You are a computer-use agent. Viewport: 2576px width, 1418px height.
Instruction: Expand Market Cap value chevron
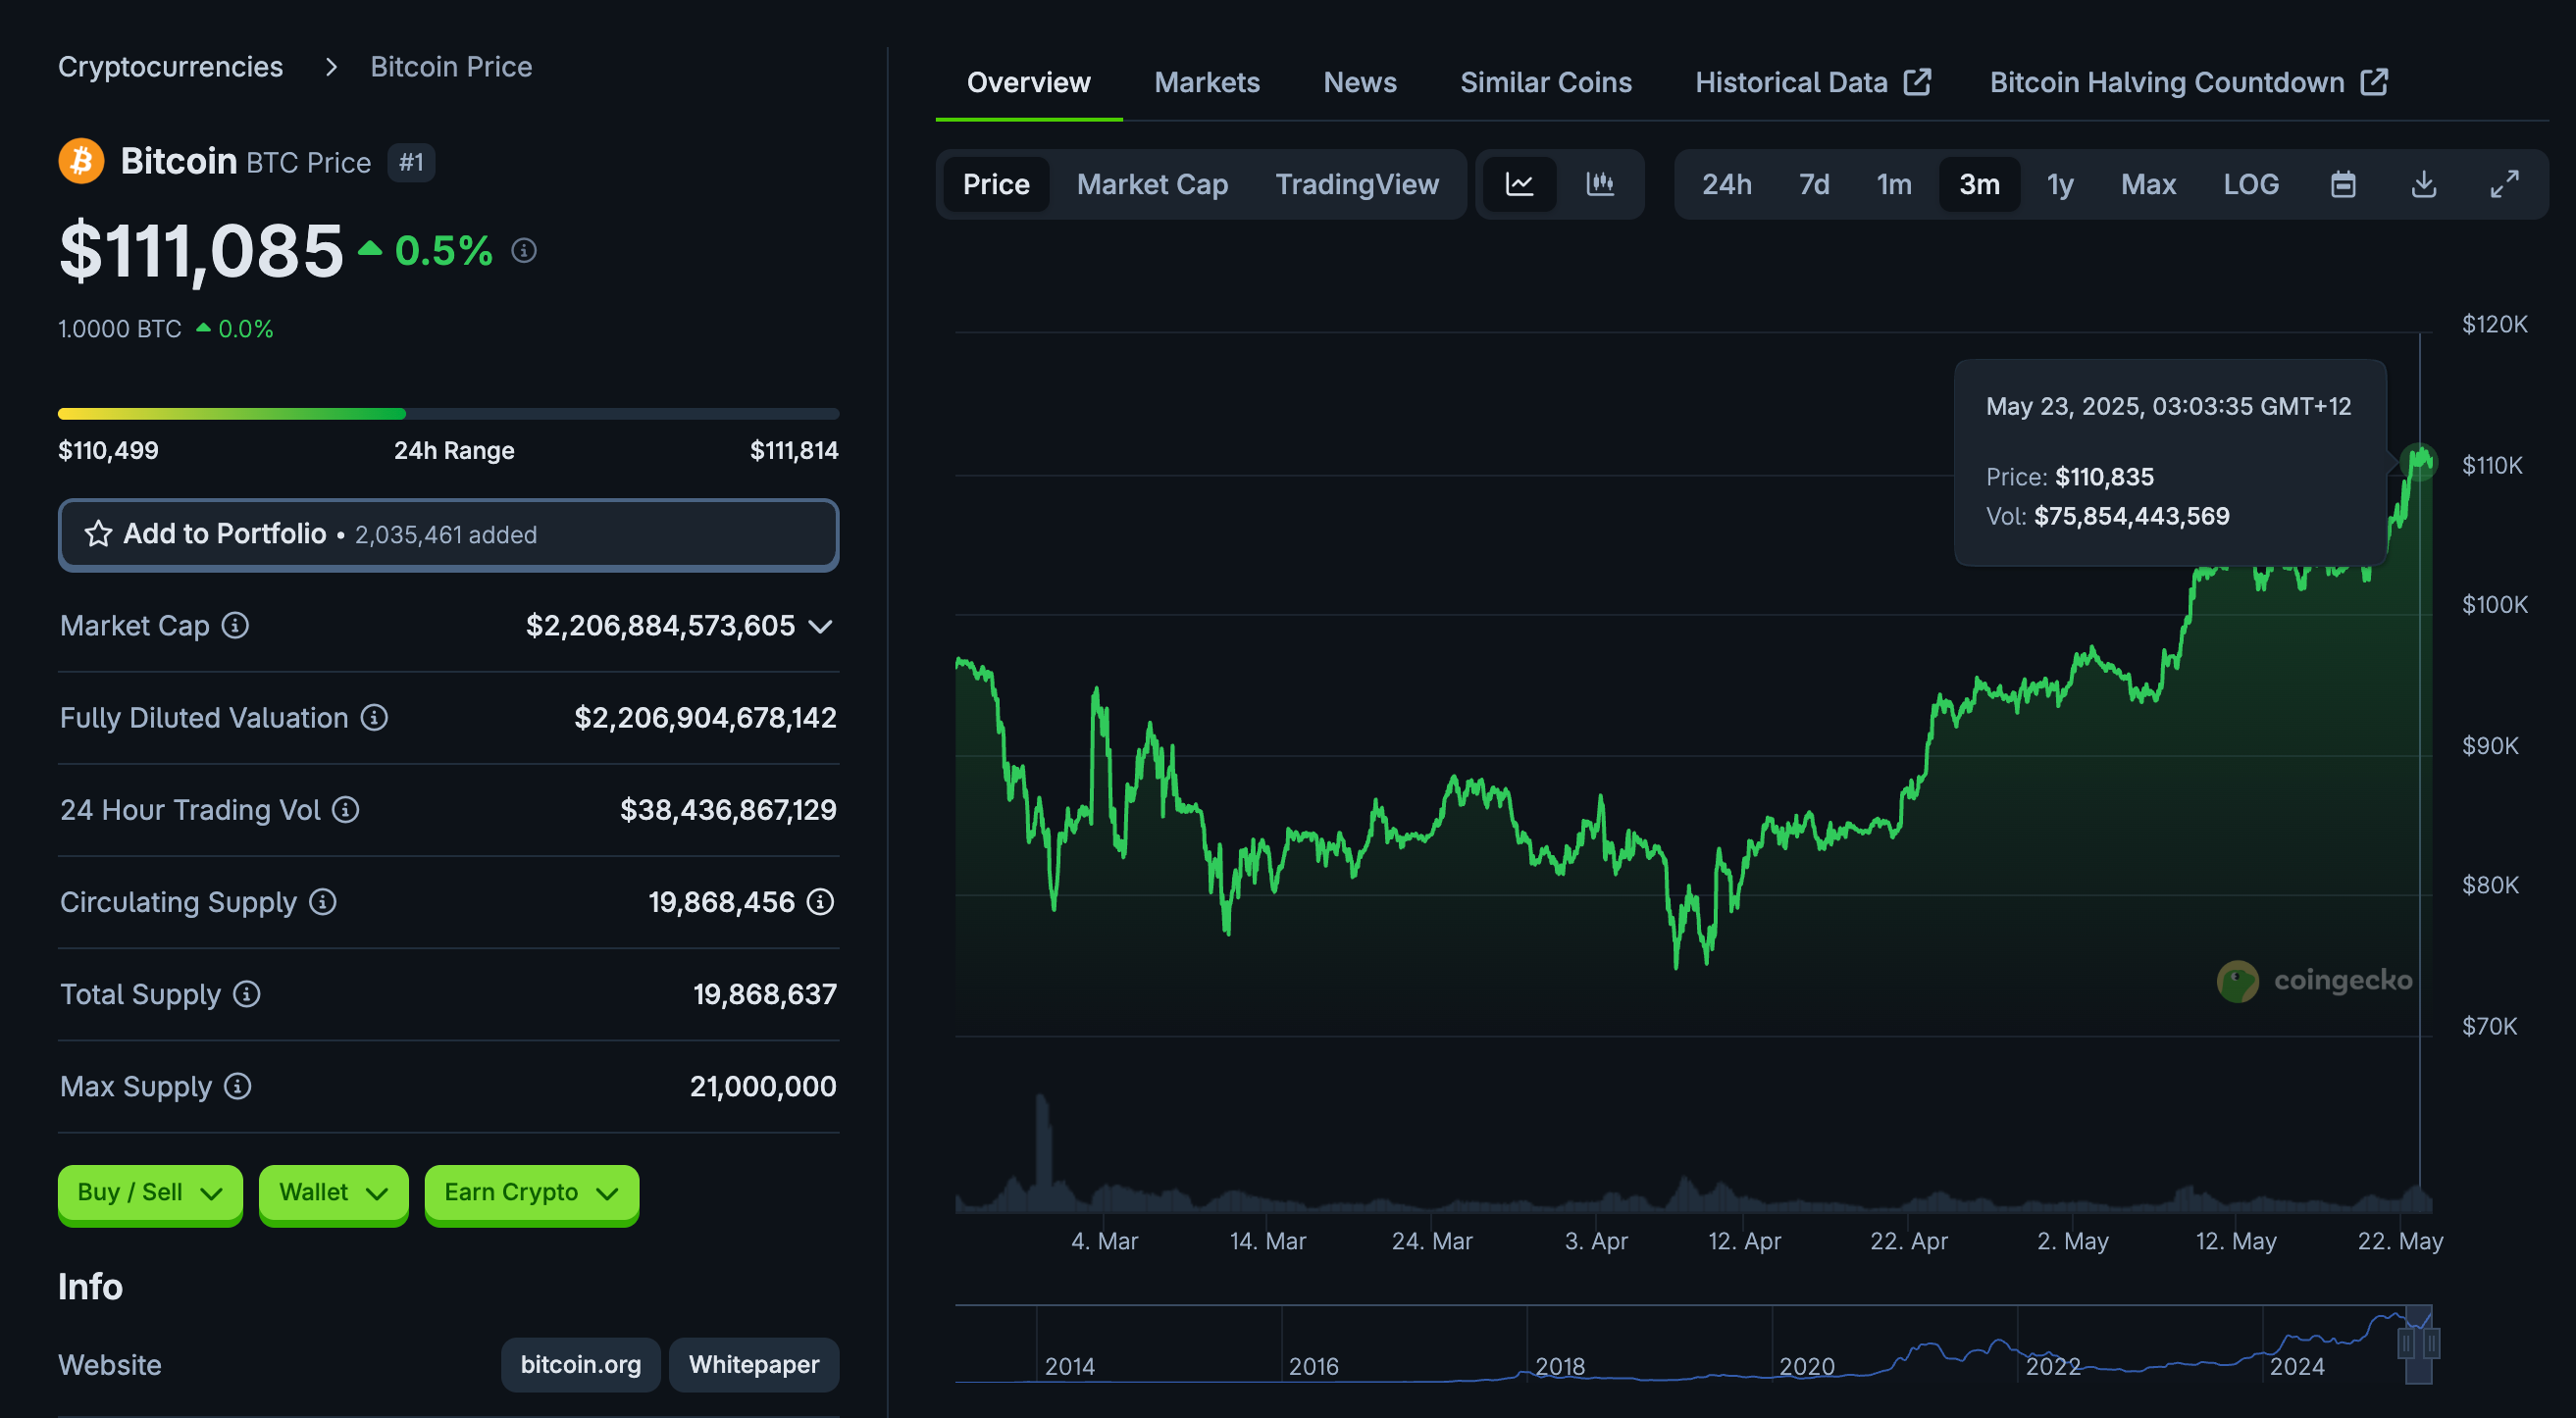(820, 627)
